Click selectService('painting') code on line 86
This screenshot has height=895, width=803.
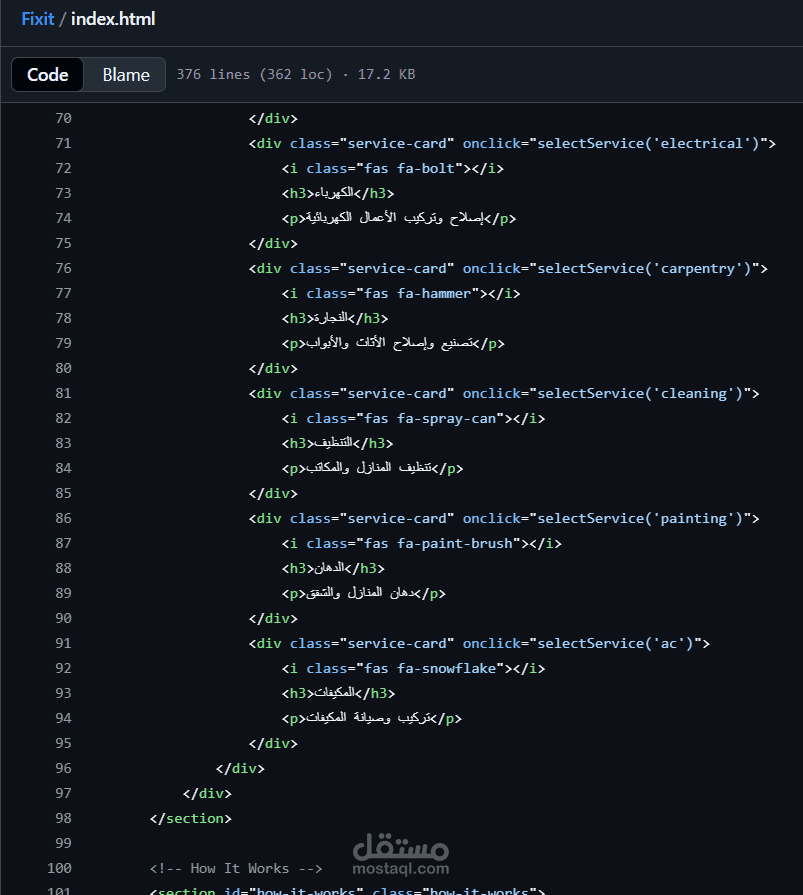tap(640, 518)
